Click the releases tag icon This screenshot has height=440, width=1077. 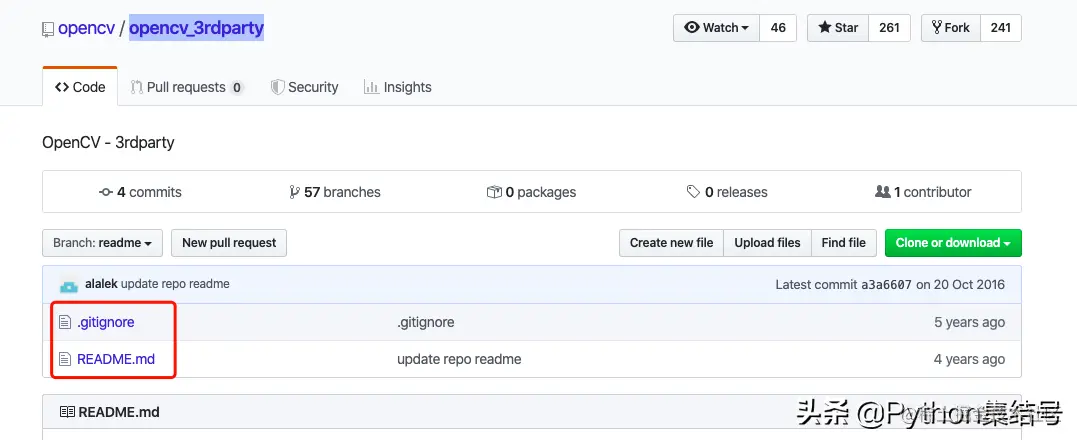[x=694, y=192]
